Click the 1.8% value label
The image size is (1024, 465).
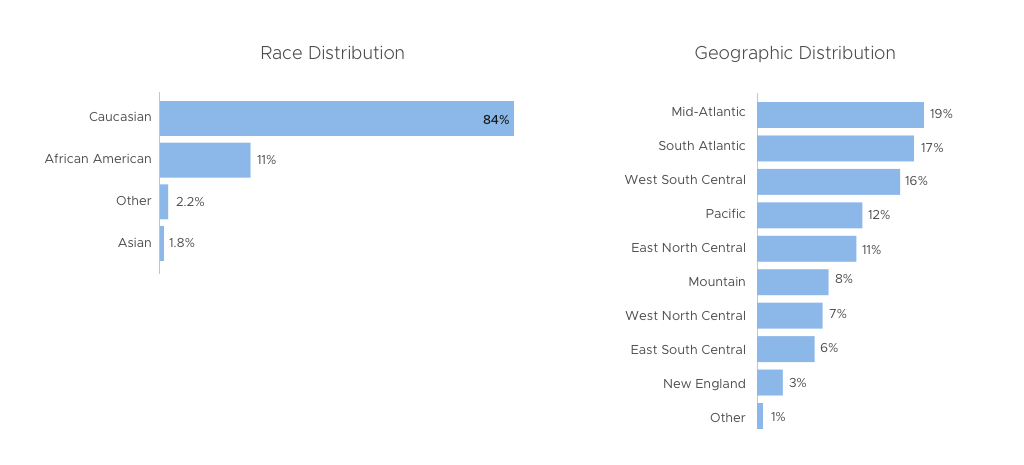(182, 243)
